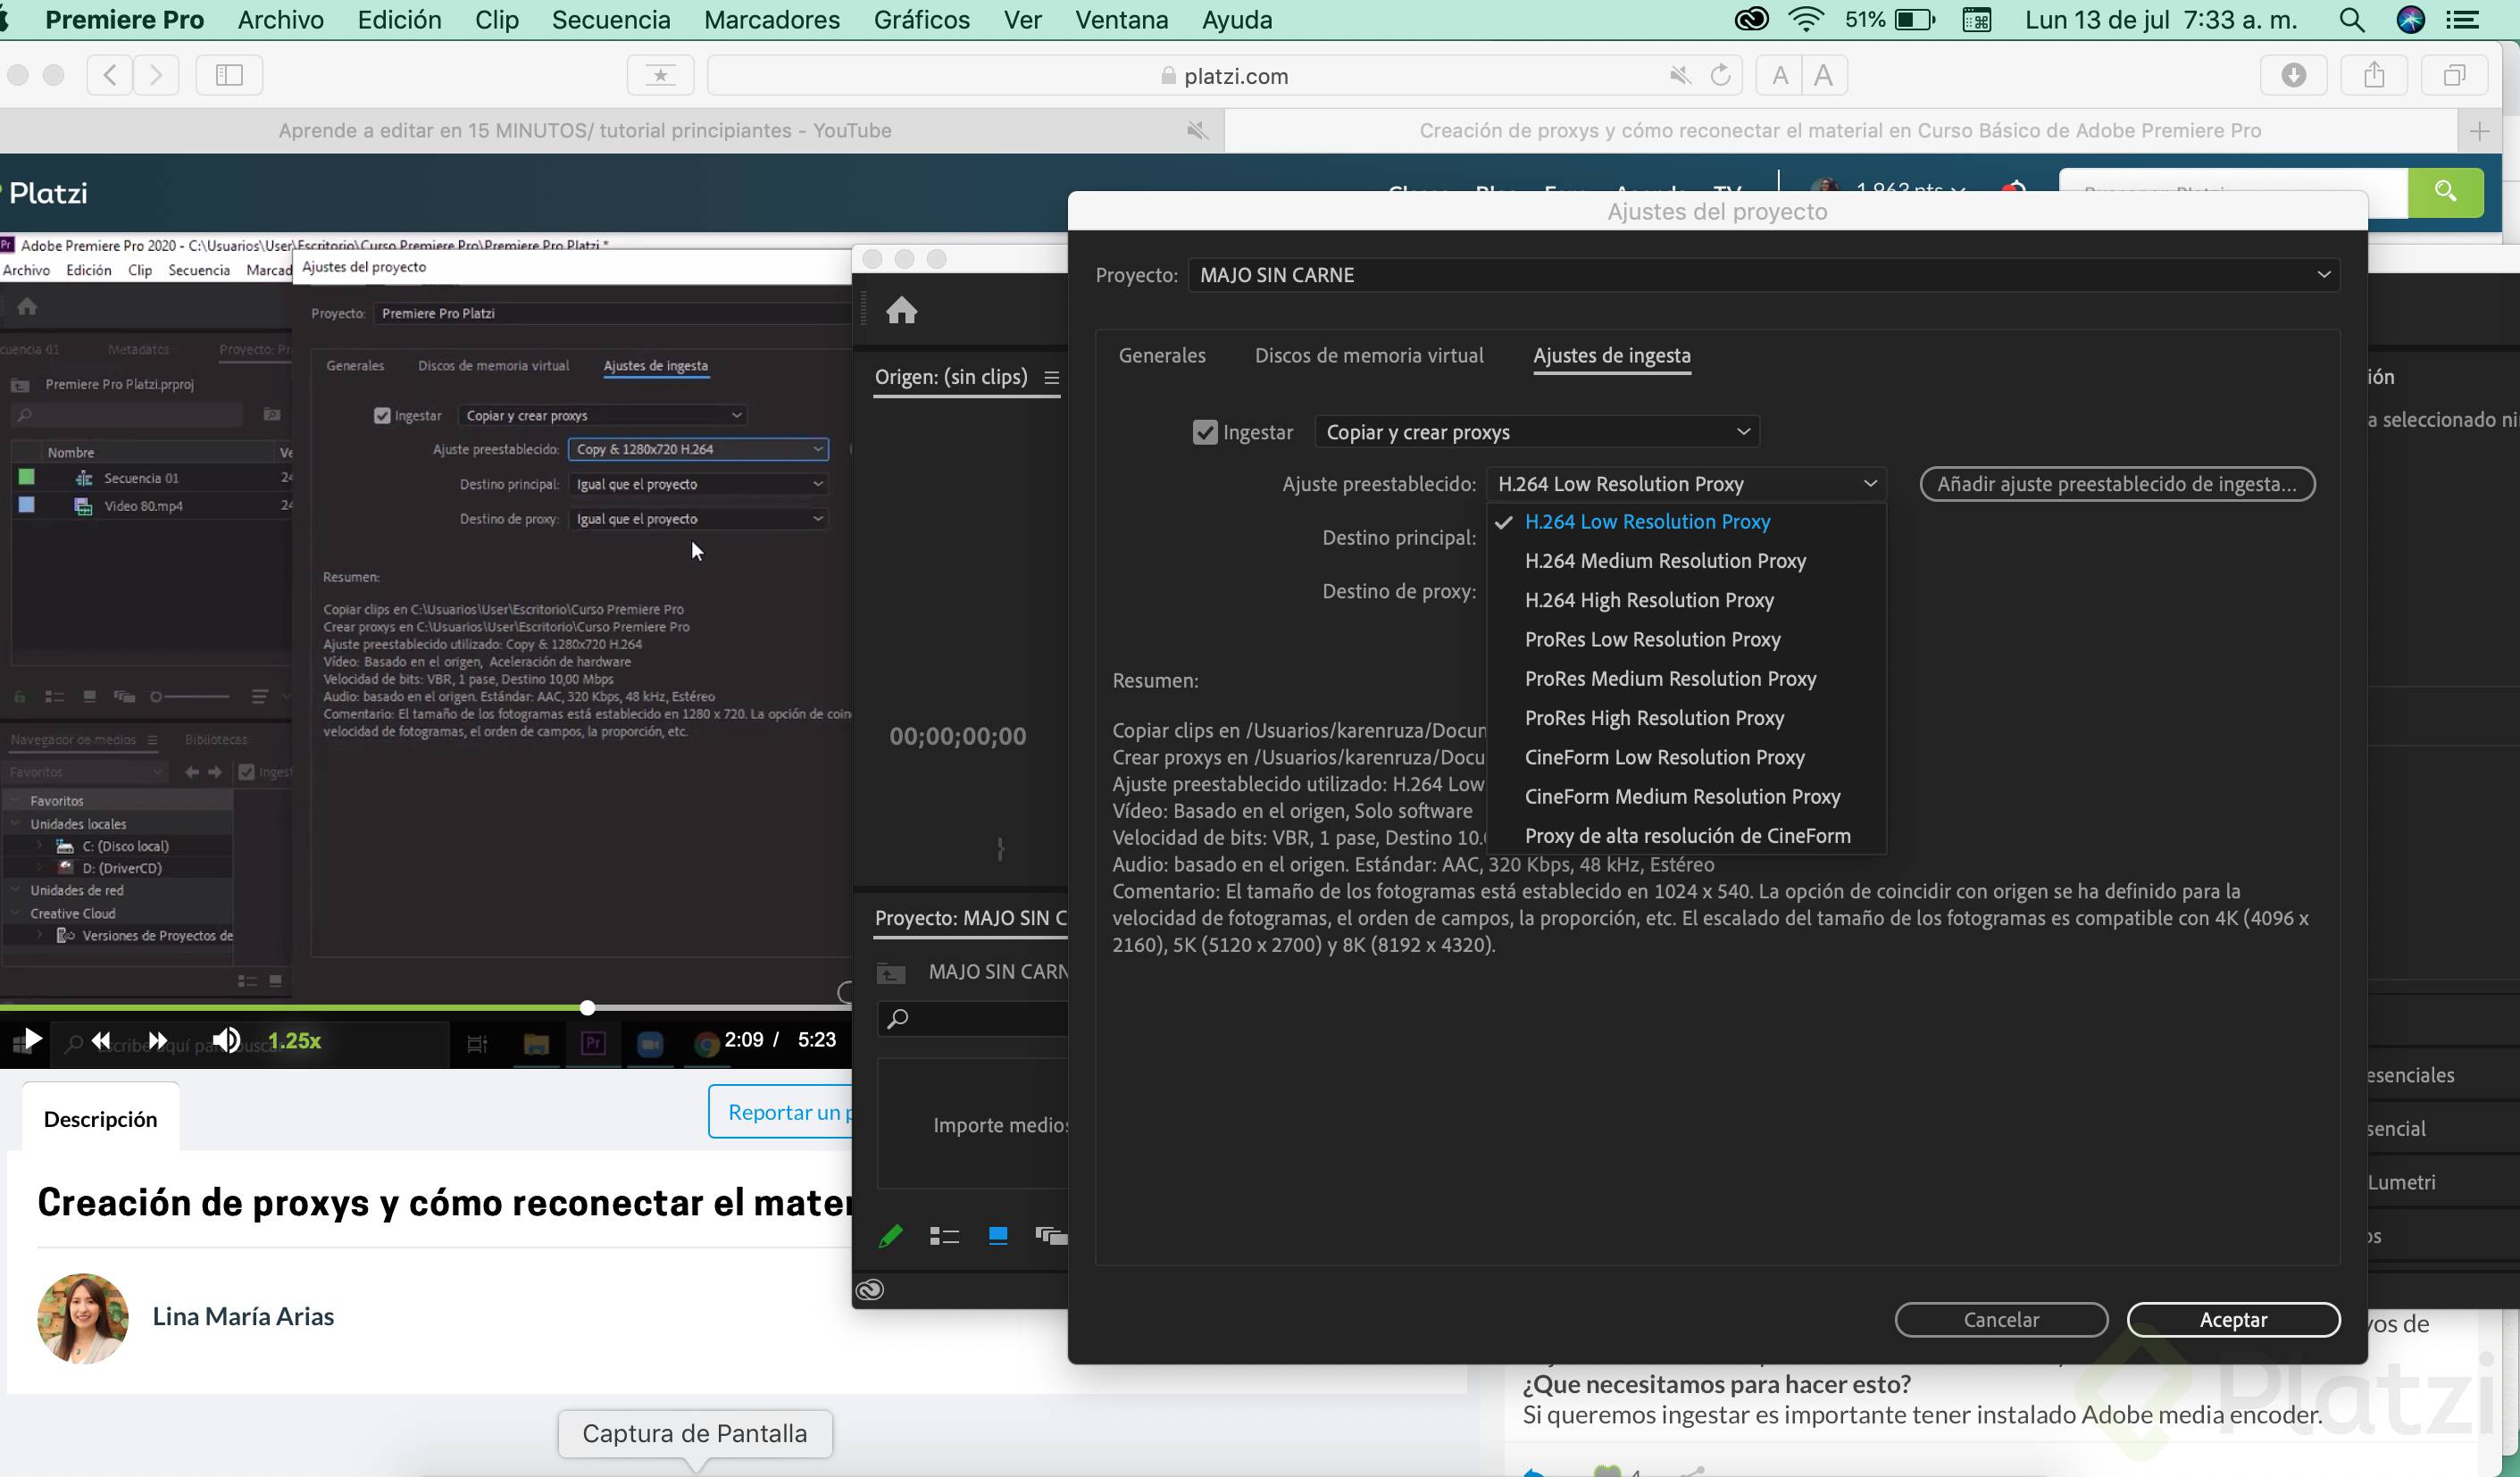
Task: Open the Ventana menu
Action: coord(1121,20)
